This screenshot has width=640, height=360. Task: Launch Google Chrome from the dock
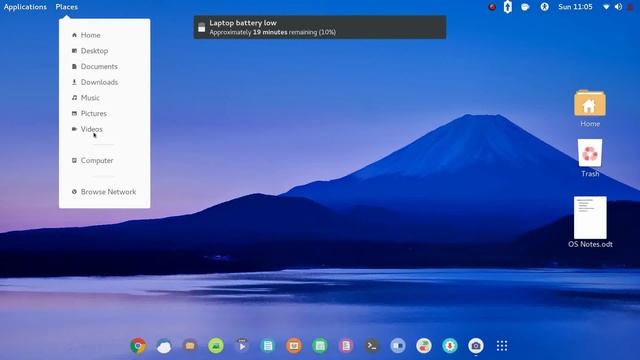pos(138,346)
